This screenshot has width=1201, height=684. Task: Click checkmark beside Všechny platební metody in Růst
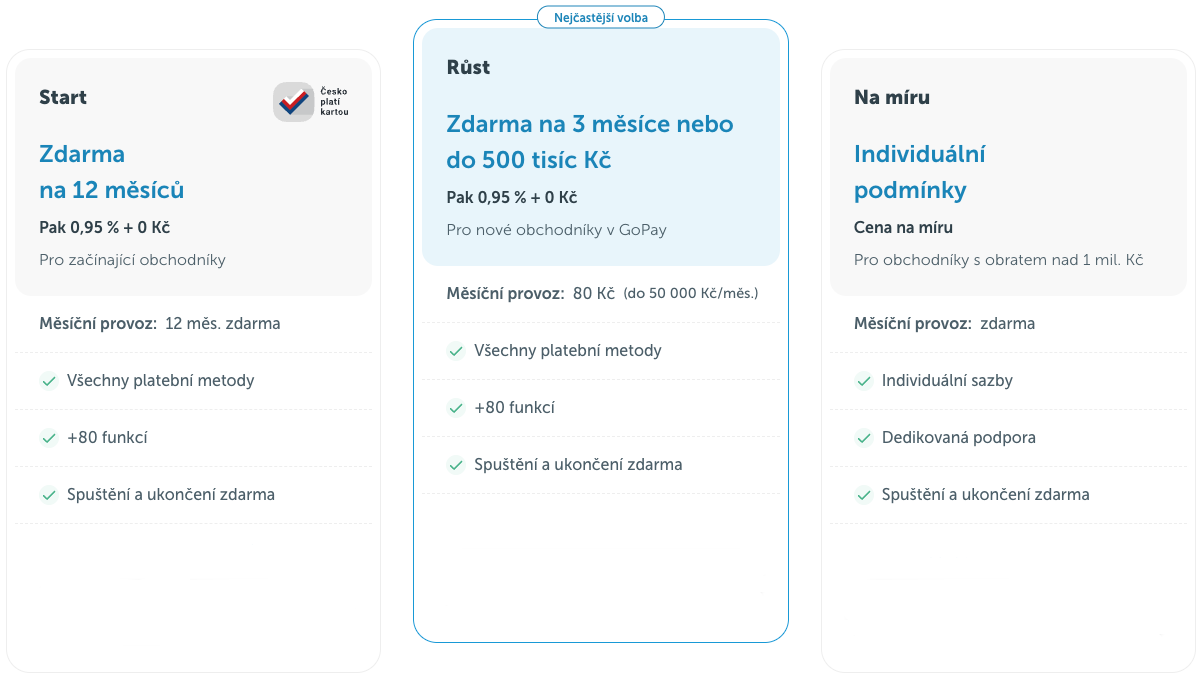tap(456, 351)
